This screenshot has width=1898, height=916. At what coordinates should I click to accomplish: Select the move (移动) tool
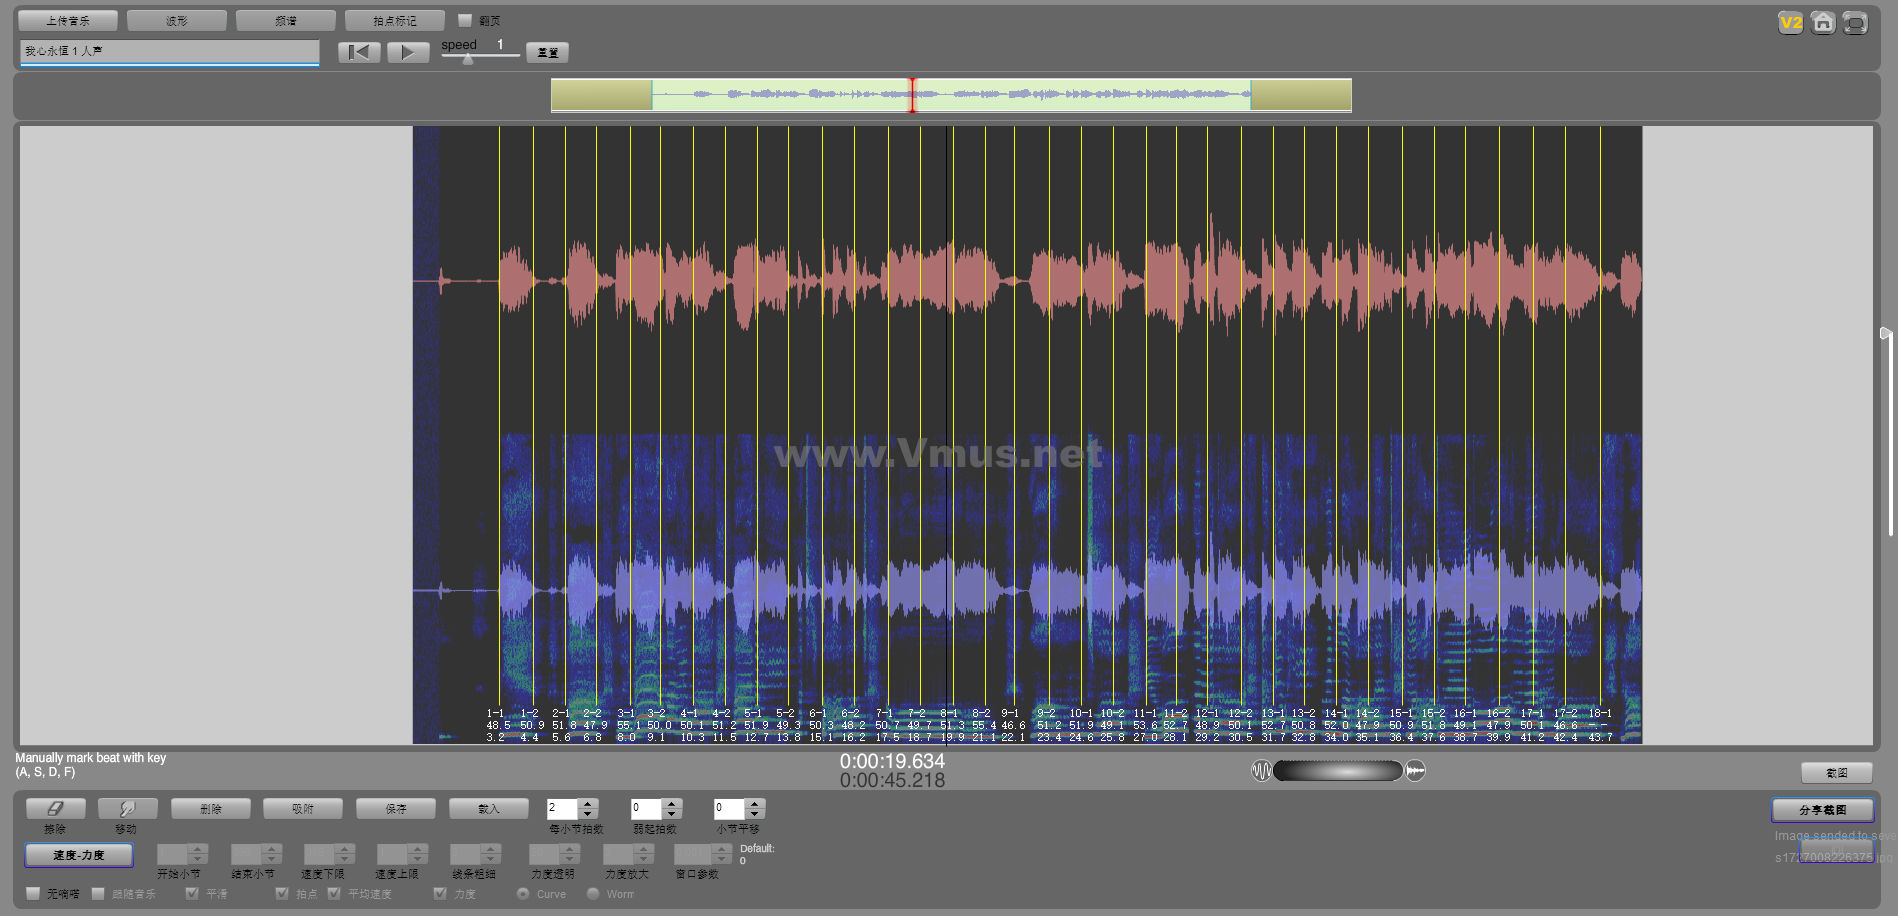127,809
